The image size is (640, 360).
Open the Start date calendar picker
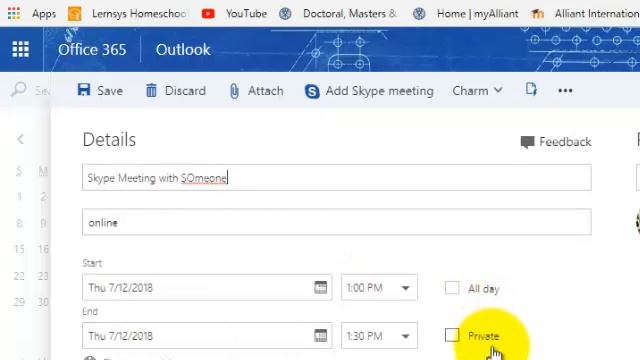[320, 287]
